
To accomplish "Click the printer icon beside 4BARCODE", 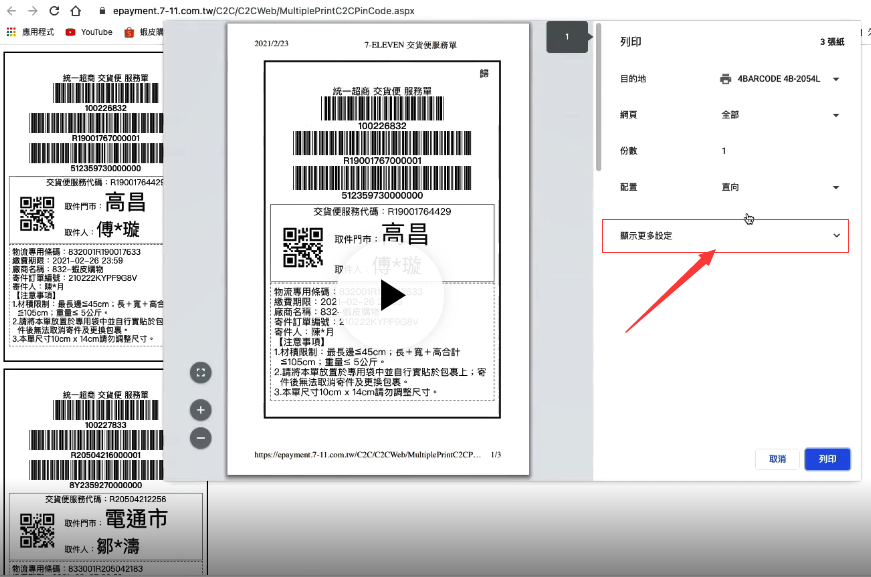I will 725,79.
